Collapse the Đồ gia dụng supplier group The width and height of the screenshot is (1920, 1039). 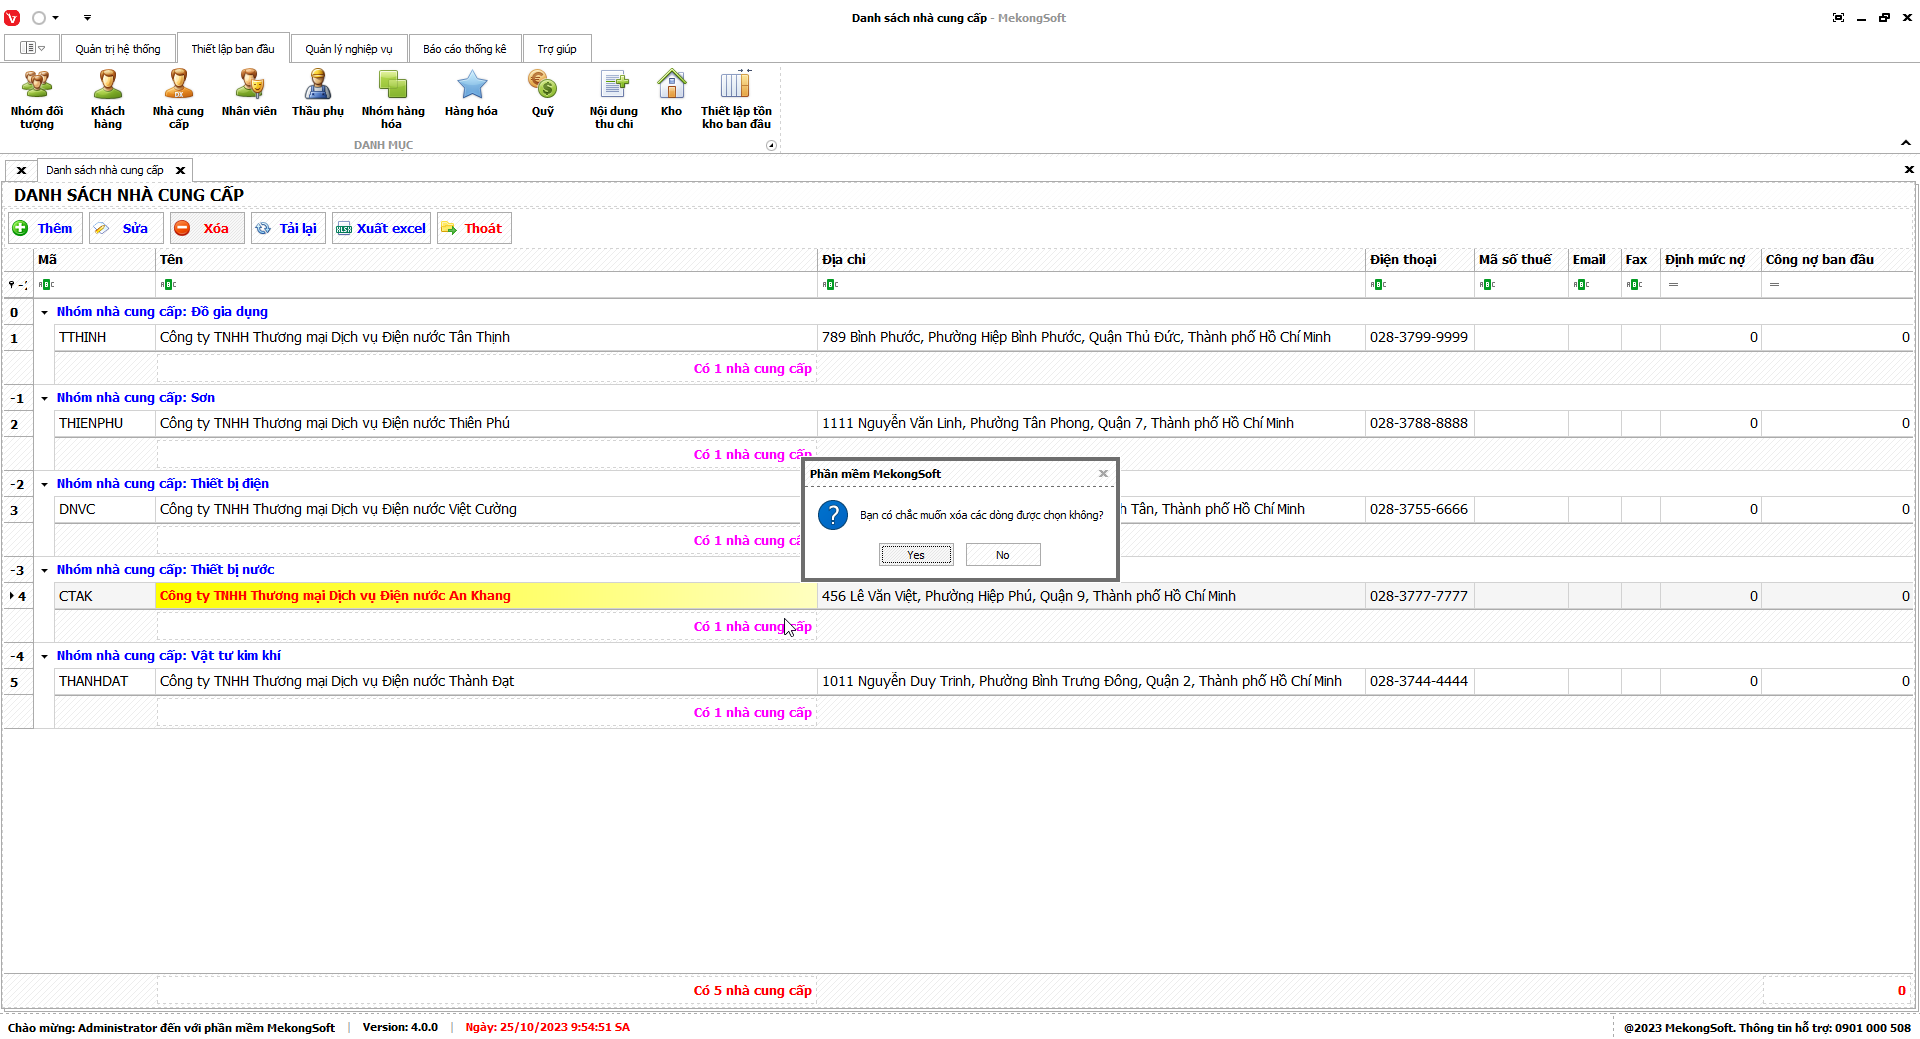pyautogui.click(x=45, y=313)
